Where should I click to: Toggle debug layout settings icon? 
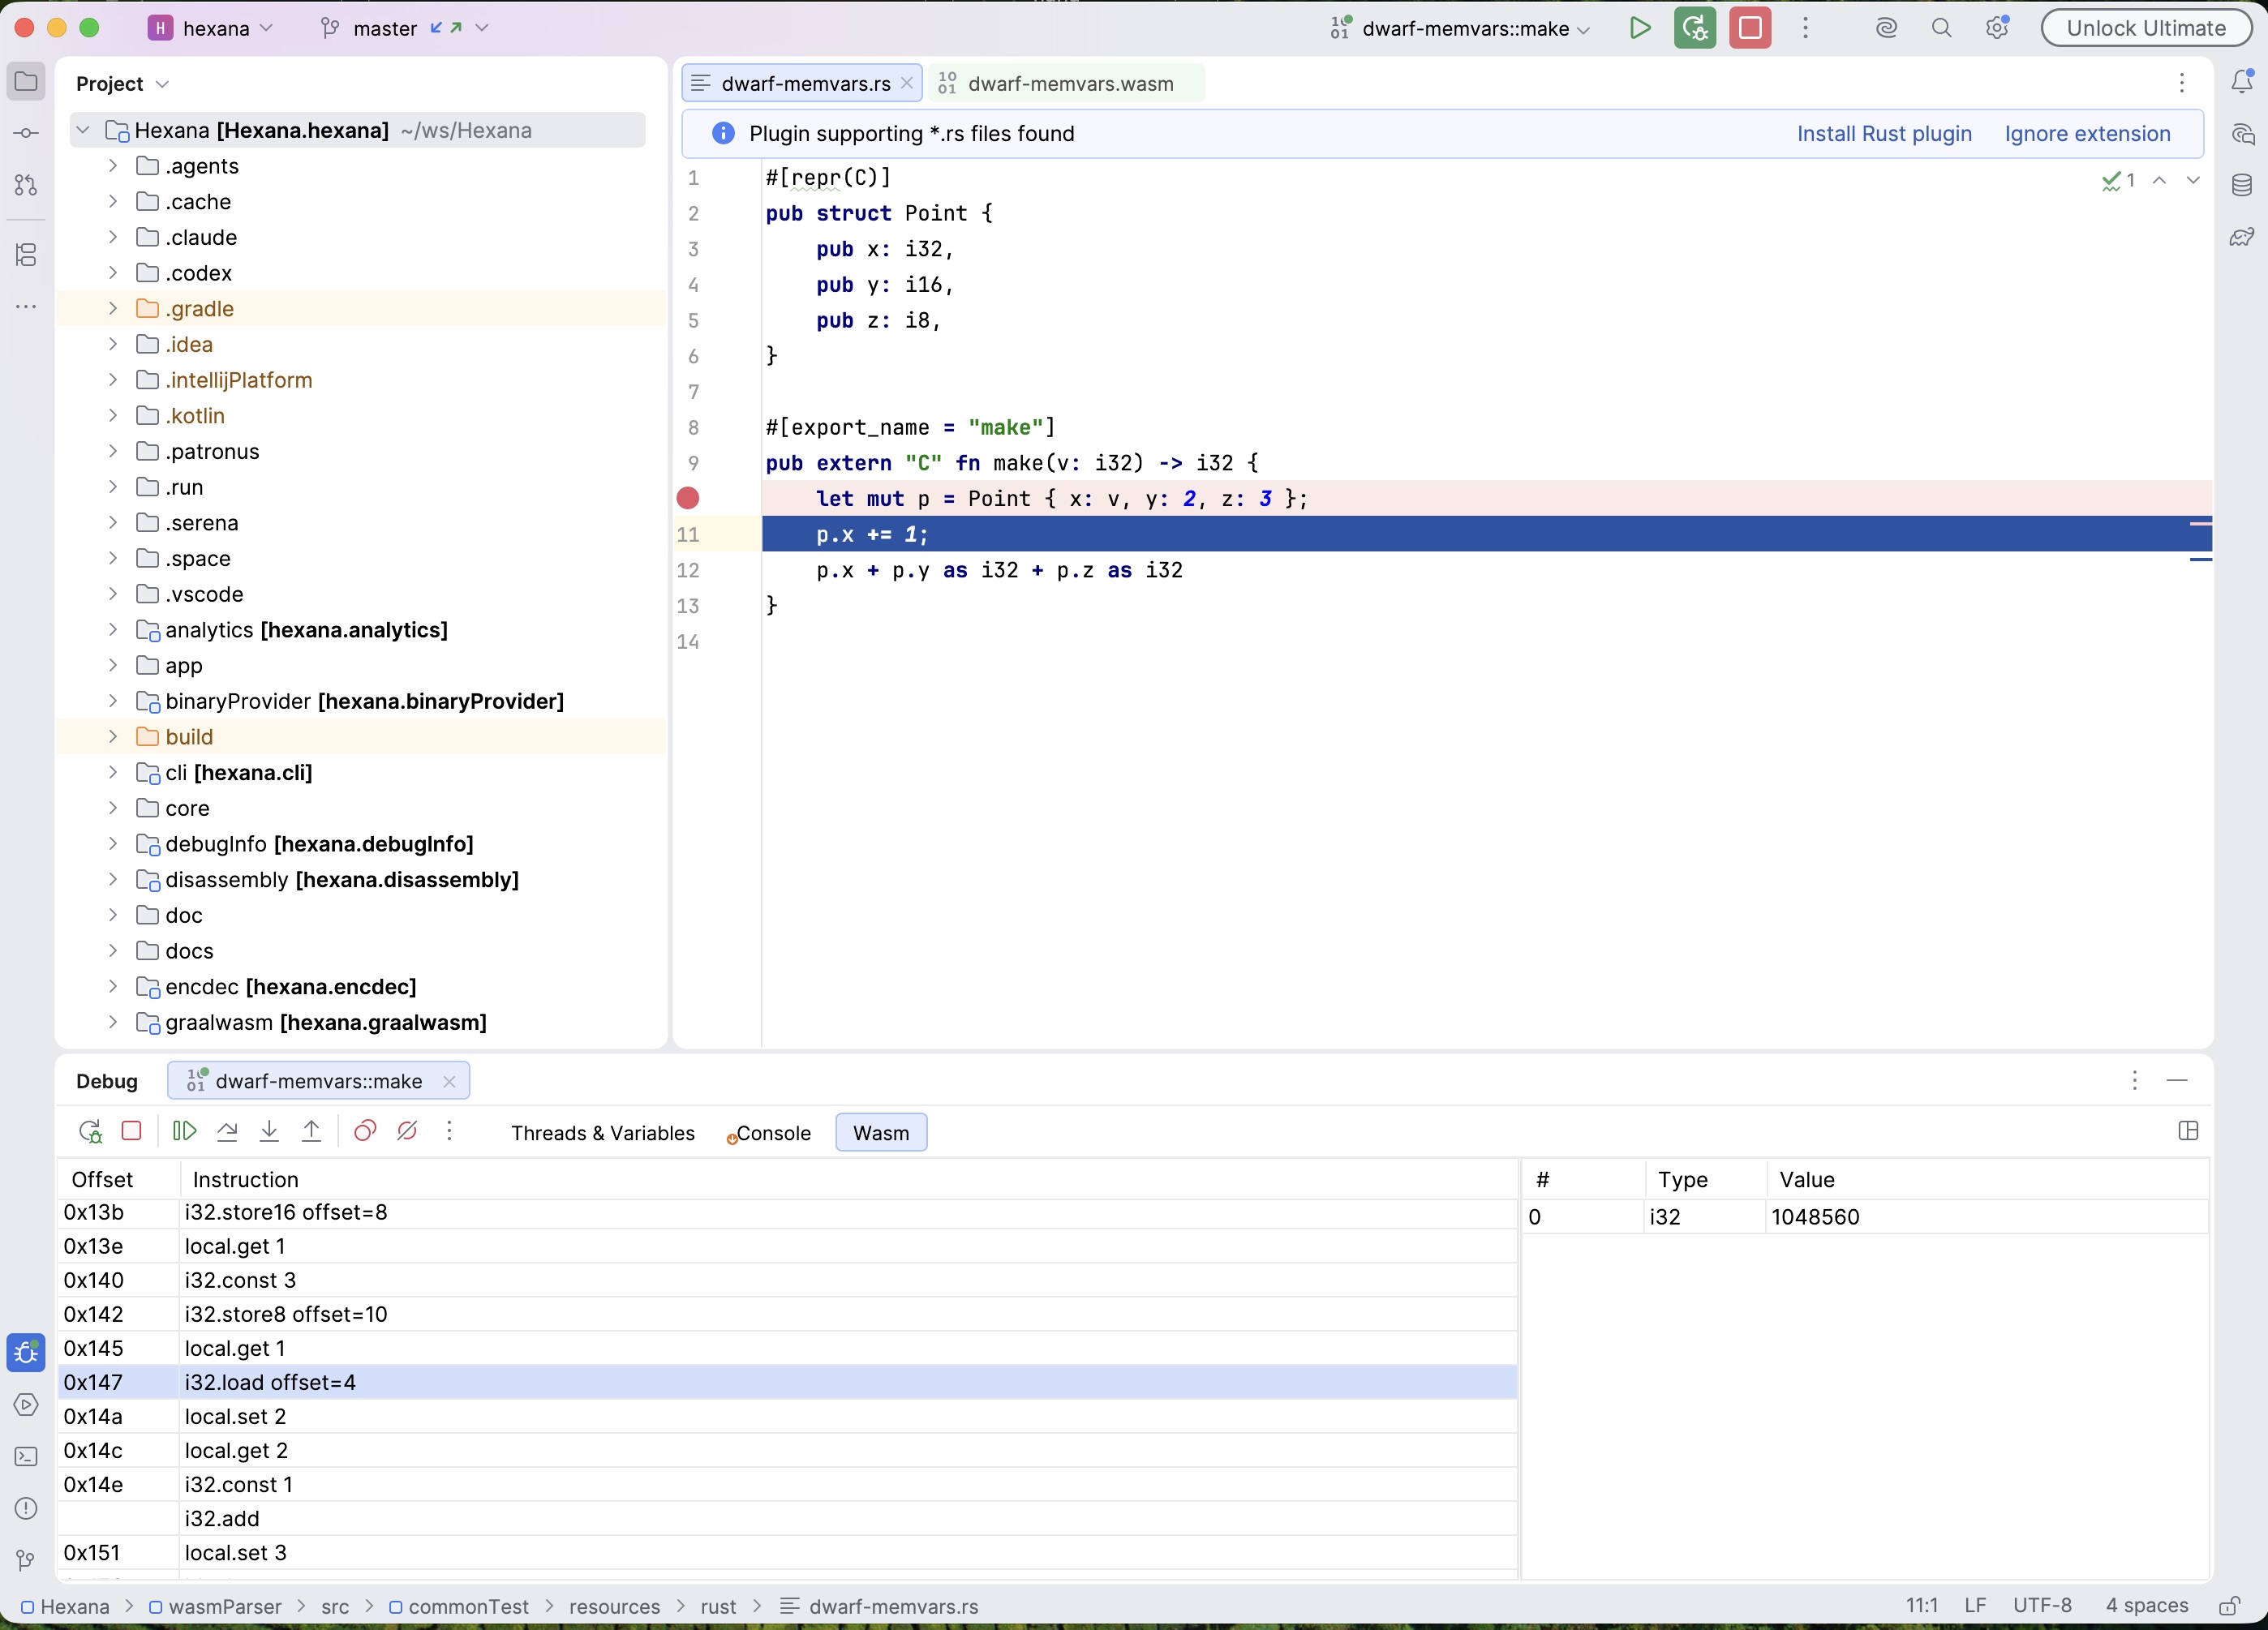2188,1131
